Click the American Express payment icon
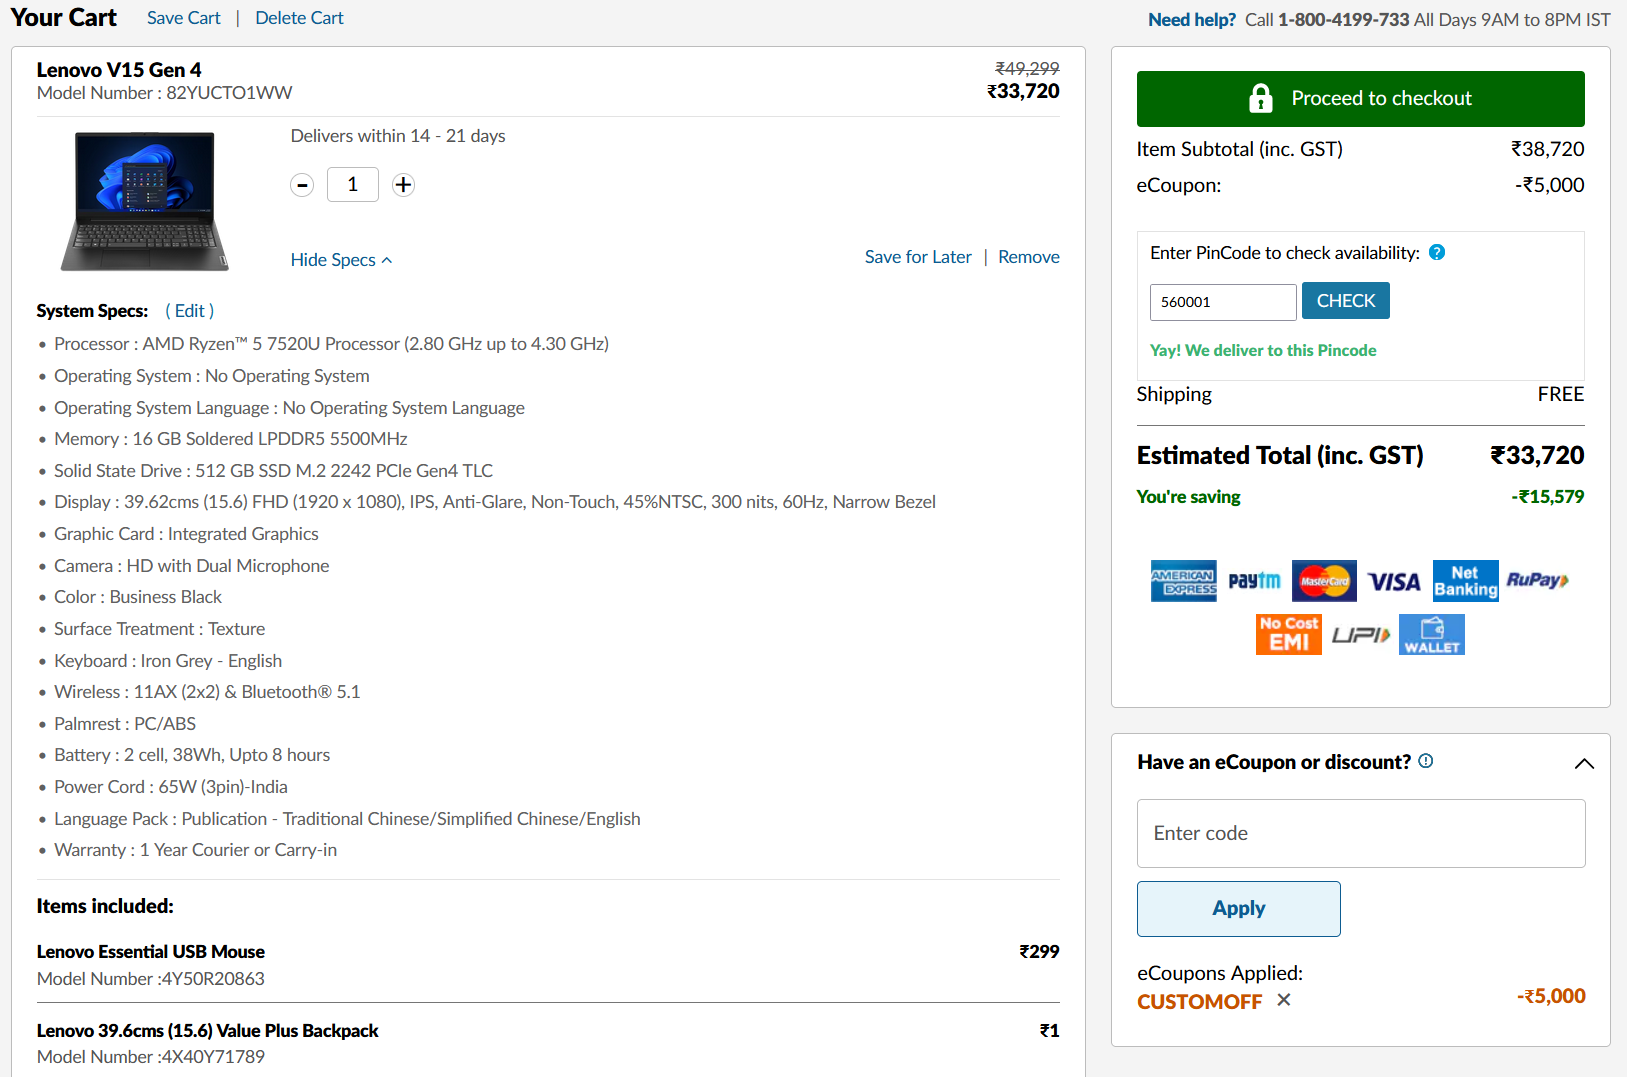Viewport: 1627px width, 1077px height. [x=1183, y=581]
